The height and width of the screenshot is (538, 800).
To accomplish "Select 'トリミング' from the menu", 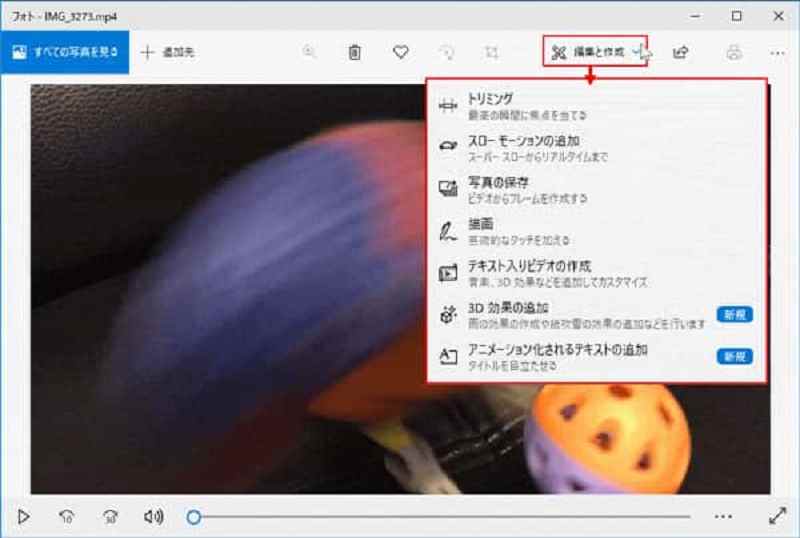I will (596, 106).
